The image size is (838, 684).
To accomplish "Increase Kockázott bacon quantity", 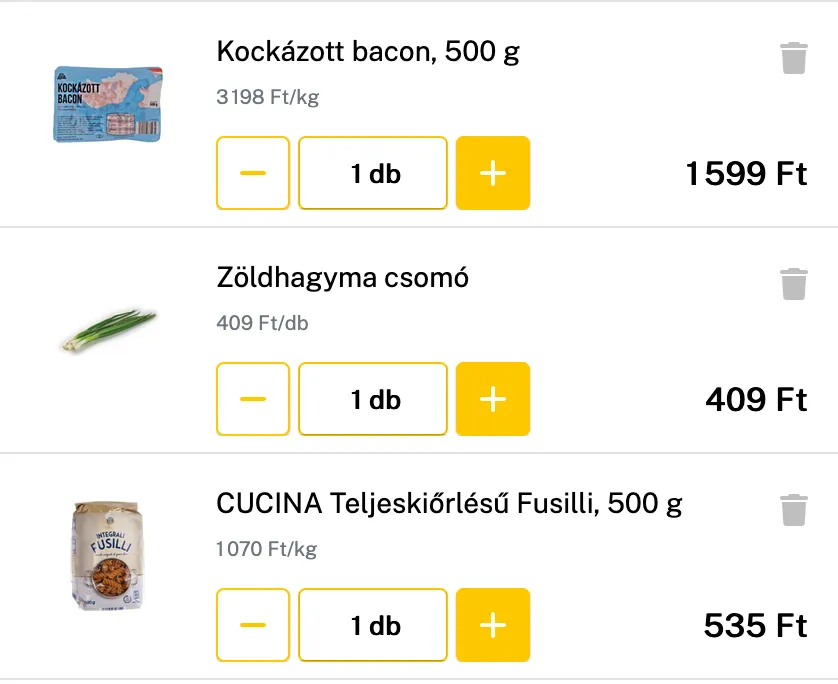I will click(493, 173).
